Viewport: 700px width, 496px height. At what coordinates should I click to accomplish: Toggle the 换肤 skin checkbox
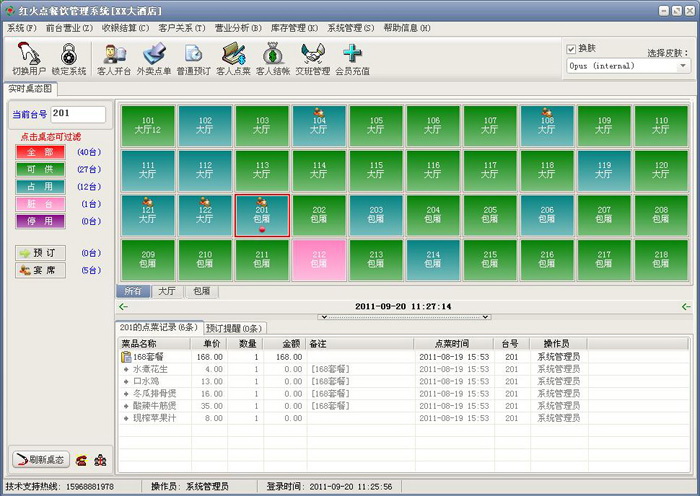[x=571, y=48]
